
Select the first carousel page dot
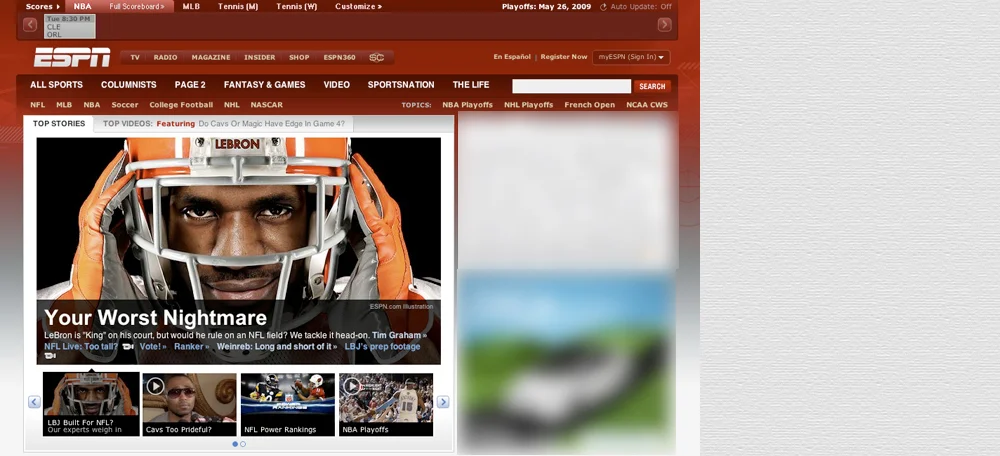[235, 444]
